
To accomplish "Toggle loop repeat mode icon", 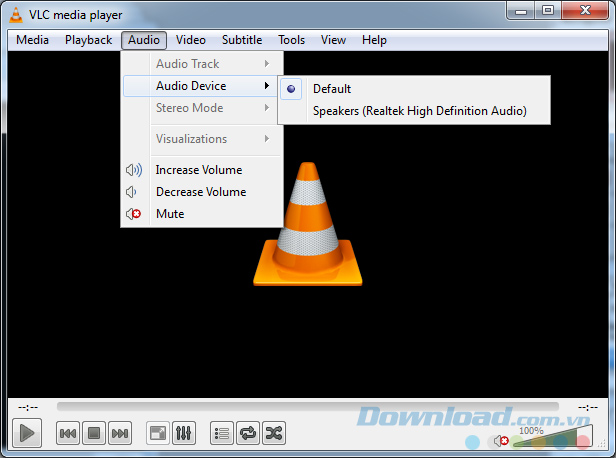I will (248, 433).
